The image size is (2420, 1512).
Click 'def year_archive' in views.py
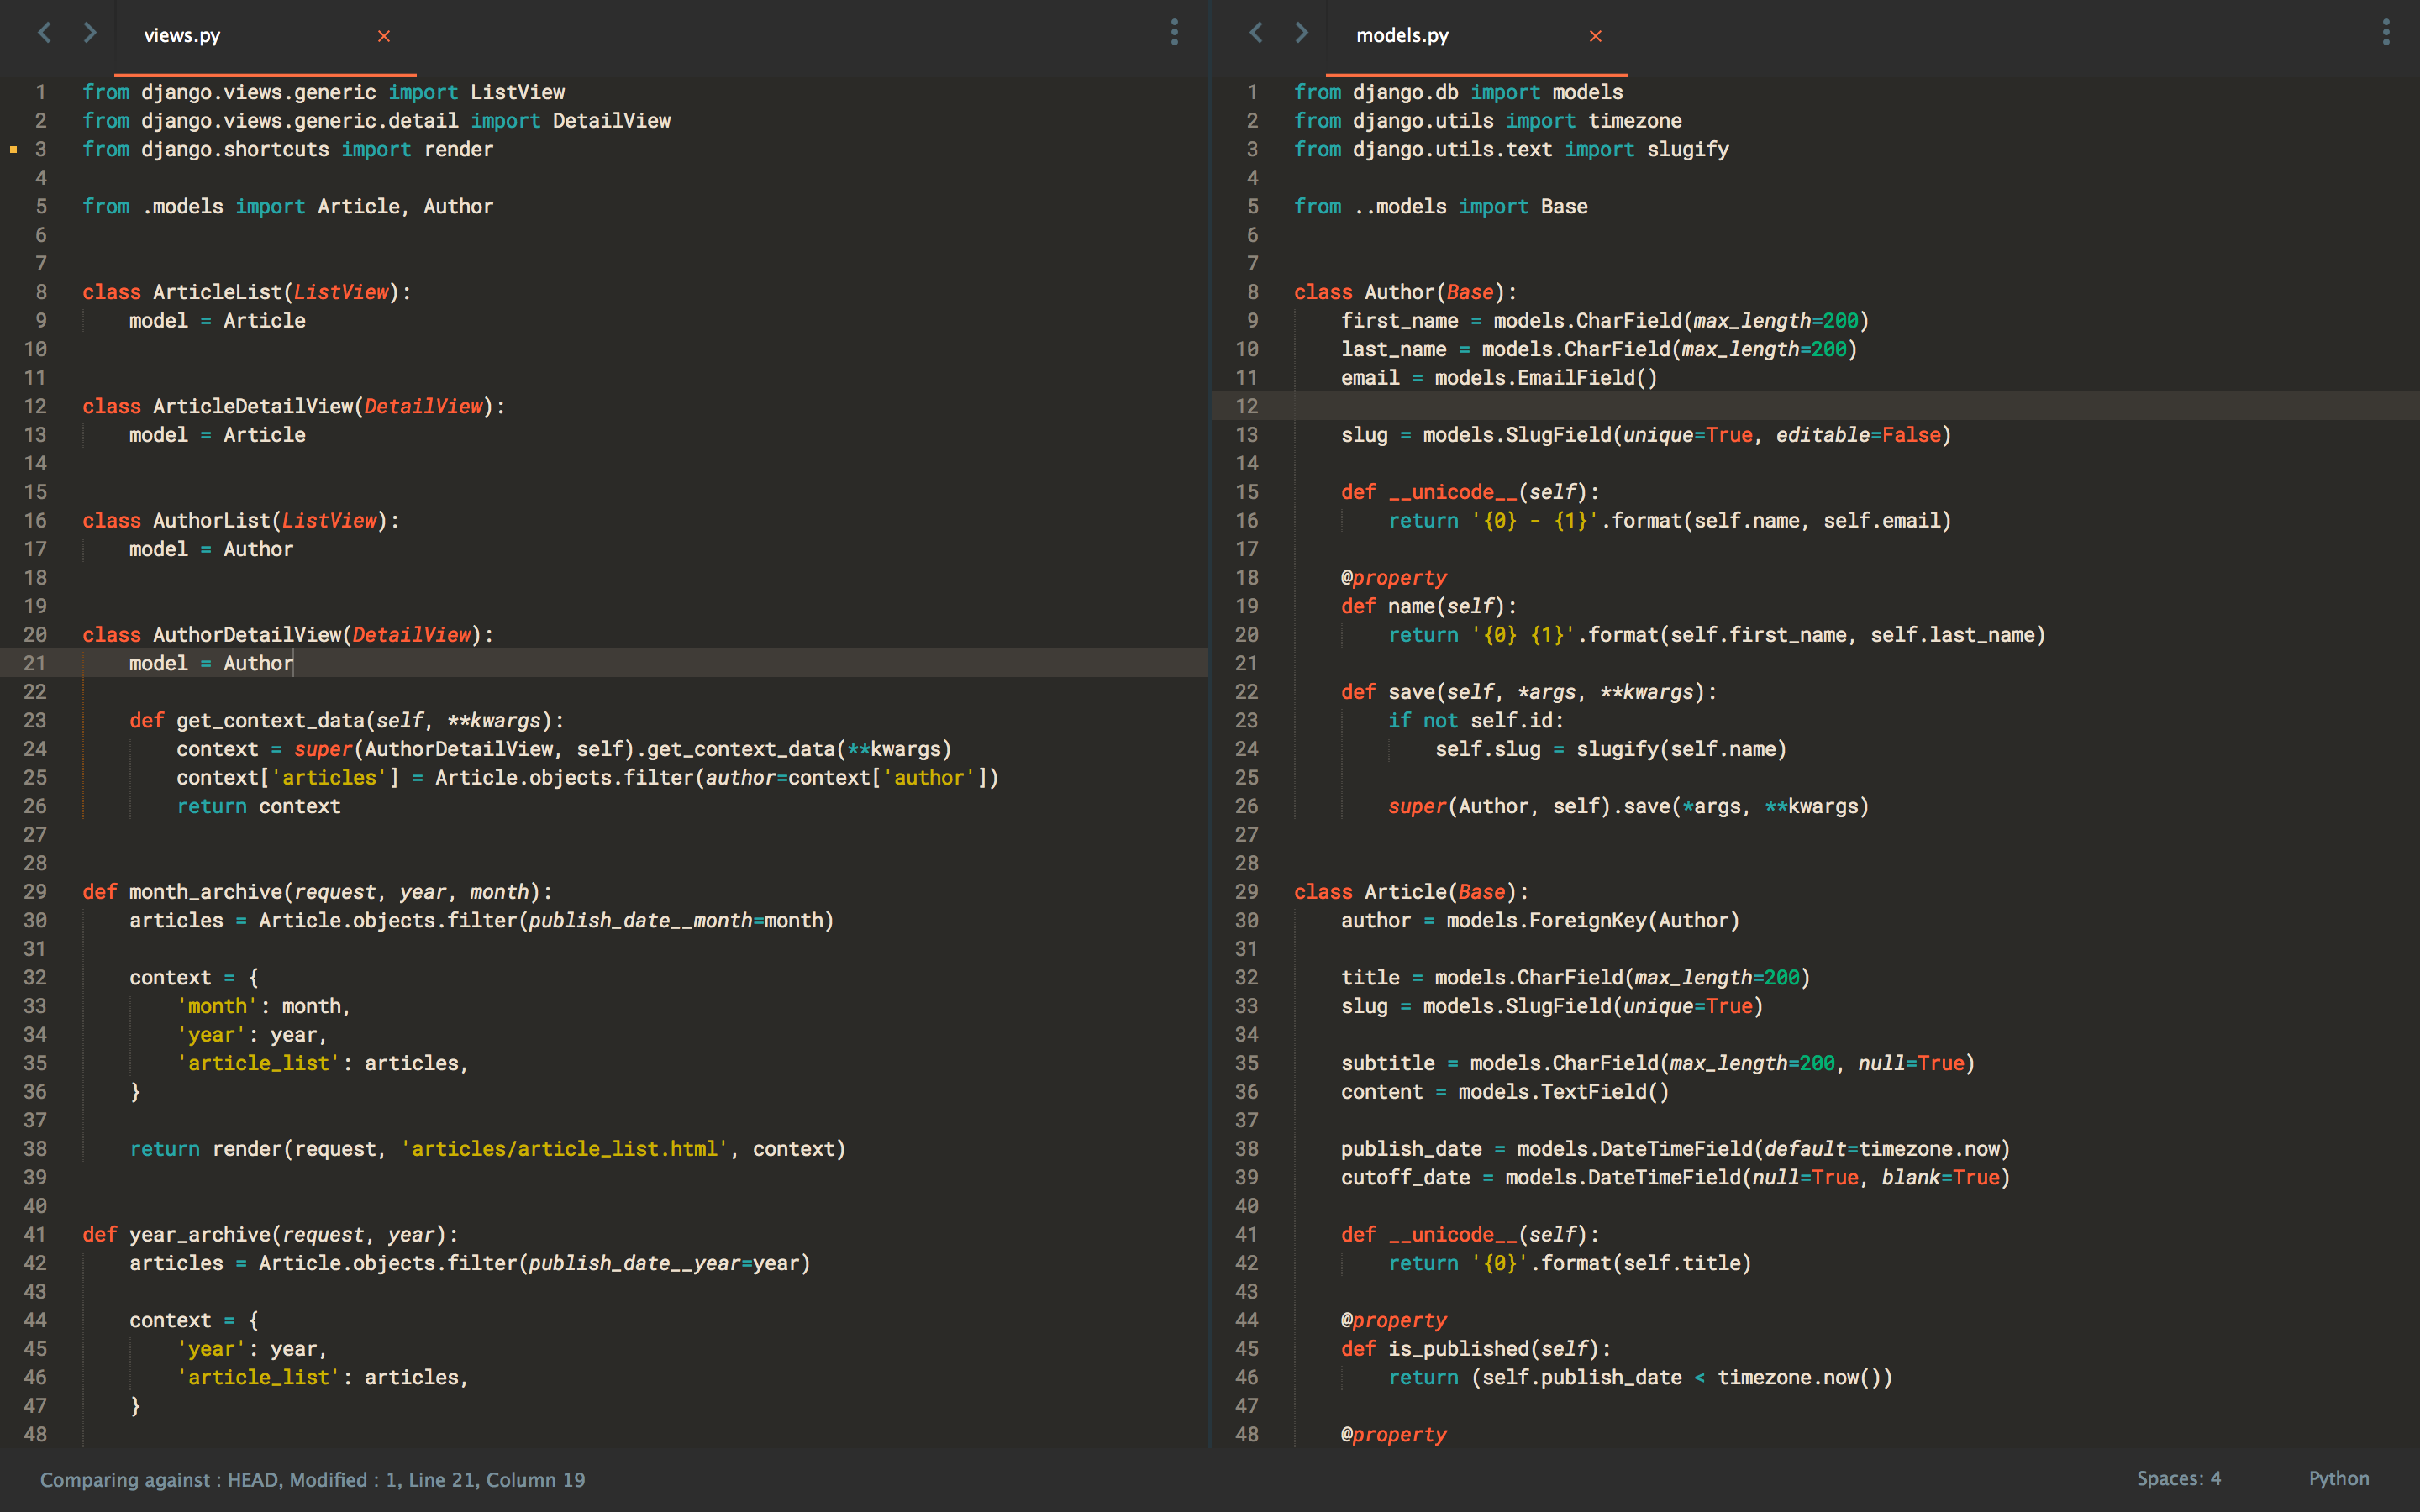pos(177,1234)
